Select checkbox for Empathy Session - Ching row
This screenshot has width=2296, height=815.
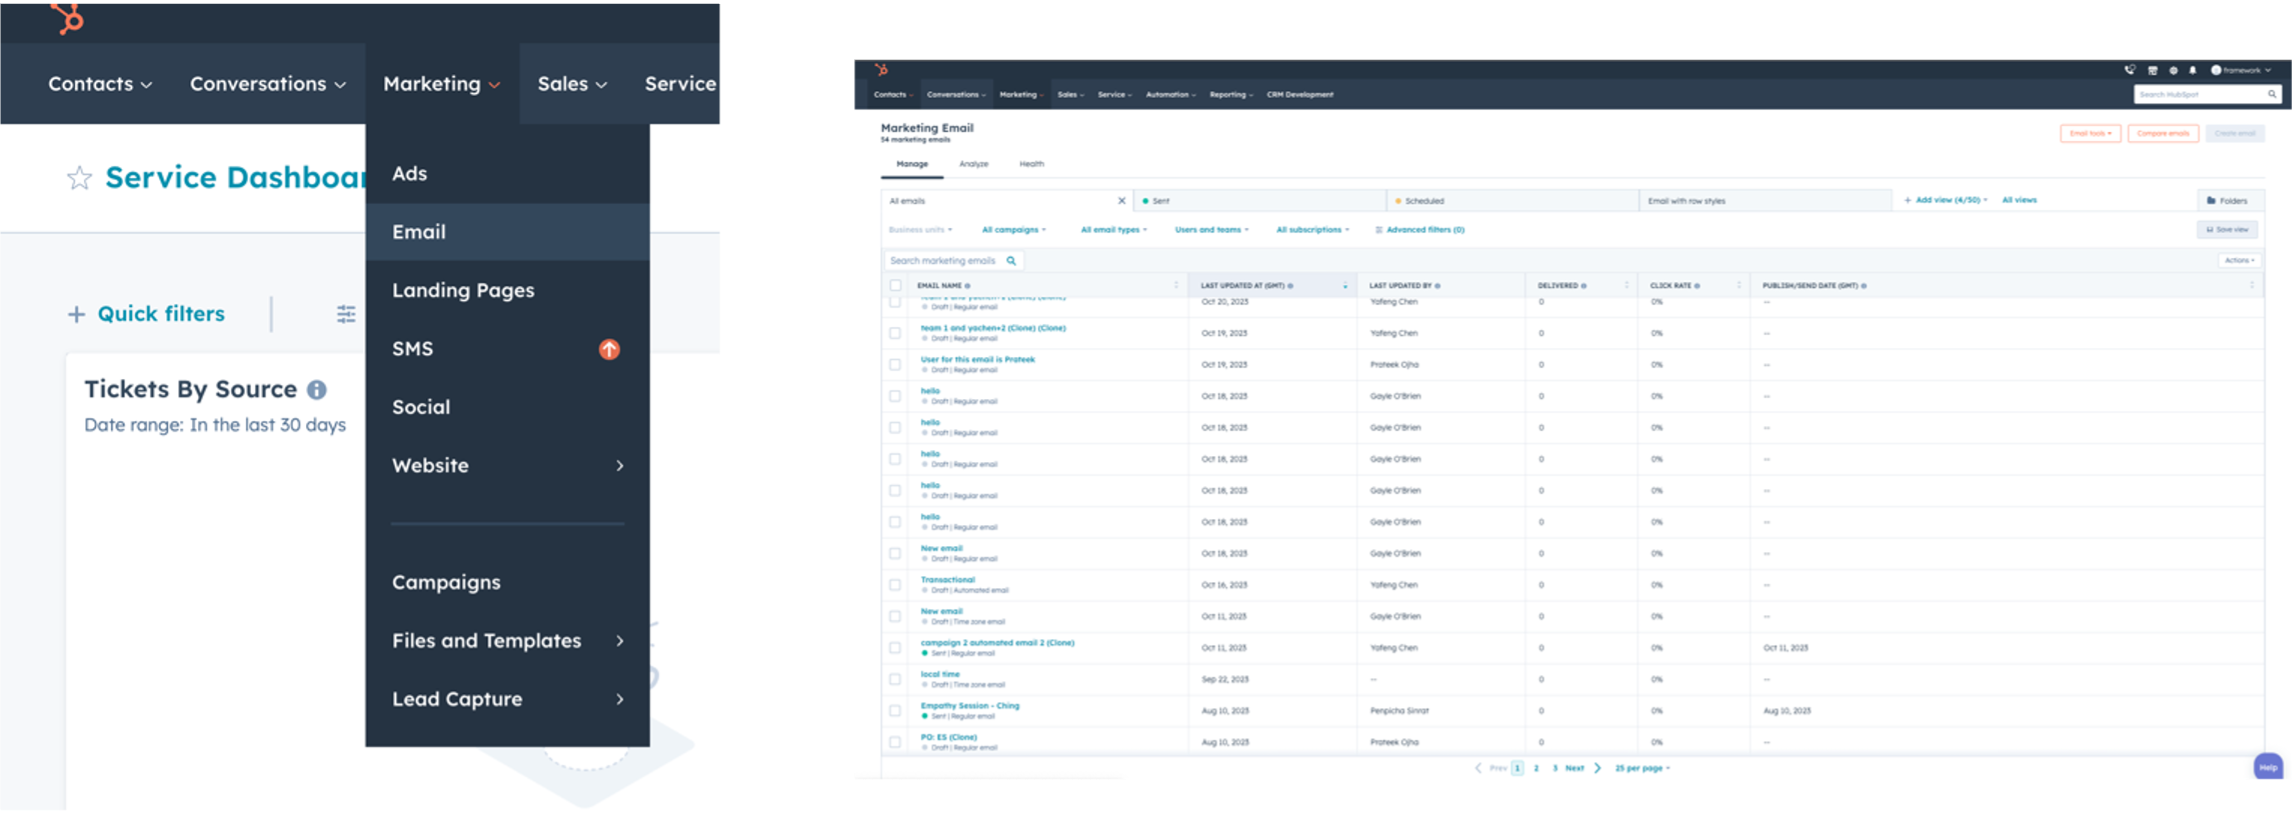point(895,710)
